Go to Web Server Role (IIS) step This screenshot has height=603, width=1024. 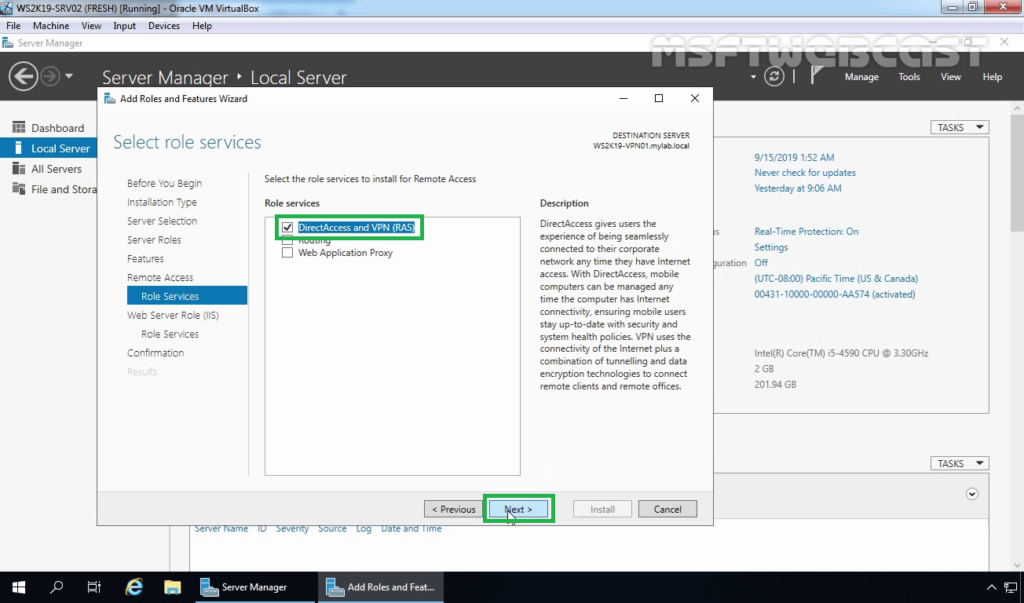173,315
